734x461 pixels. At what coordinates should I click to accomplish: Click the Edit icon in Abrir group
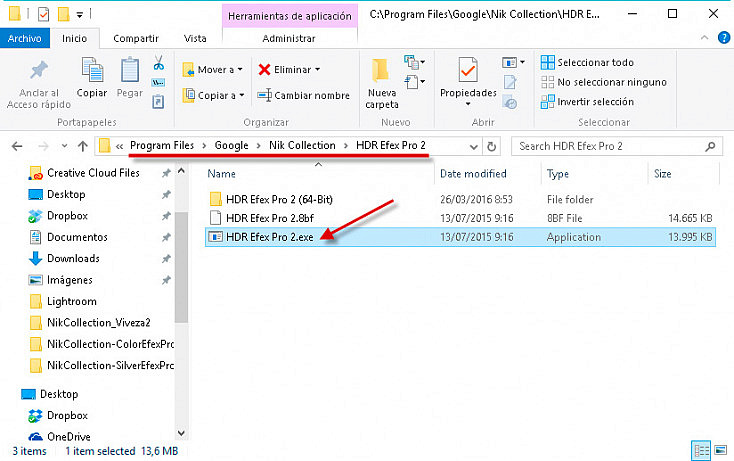tap(510, 82)
